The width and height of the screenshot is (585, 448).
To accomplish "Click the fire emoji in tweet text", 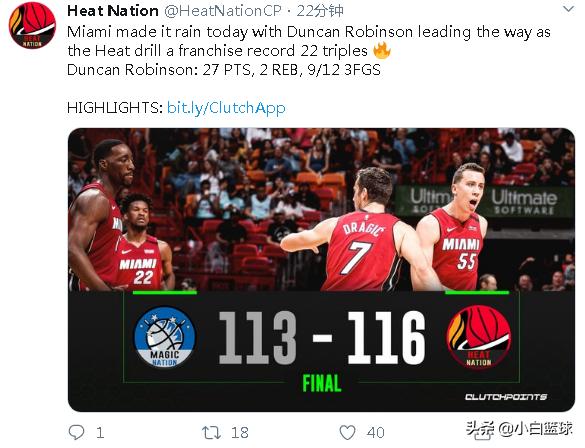I will tap(382, 50).
